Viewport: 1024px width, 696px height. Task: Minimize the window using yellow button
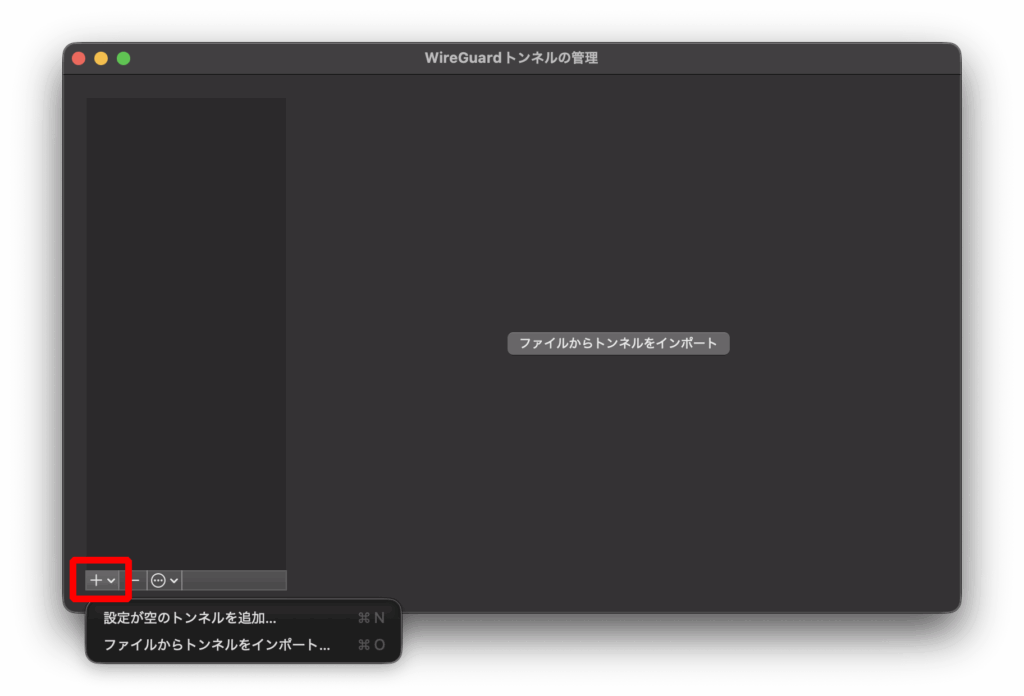point(101,58)
